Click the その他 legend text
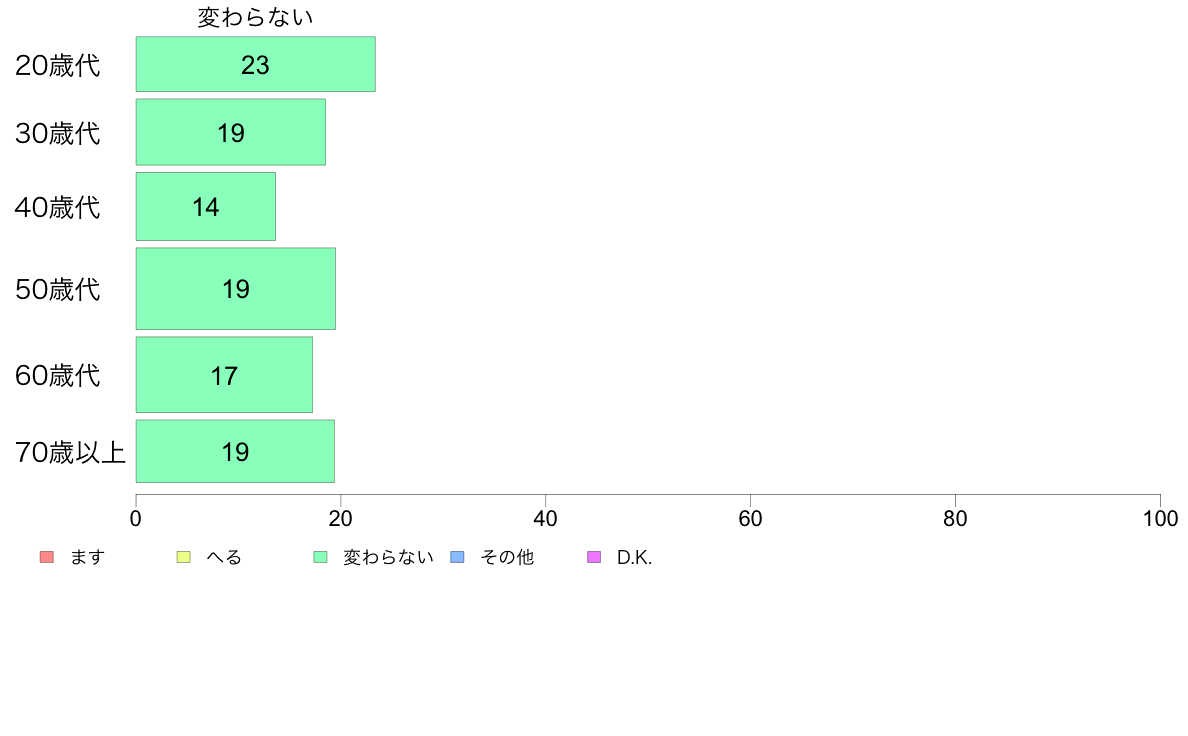 coord(507,557)
